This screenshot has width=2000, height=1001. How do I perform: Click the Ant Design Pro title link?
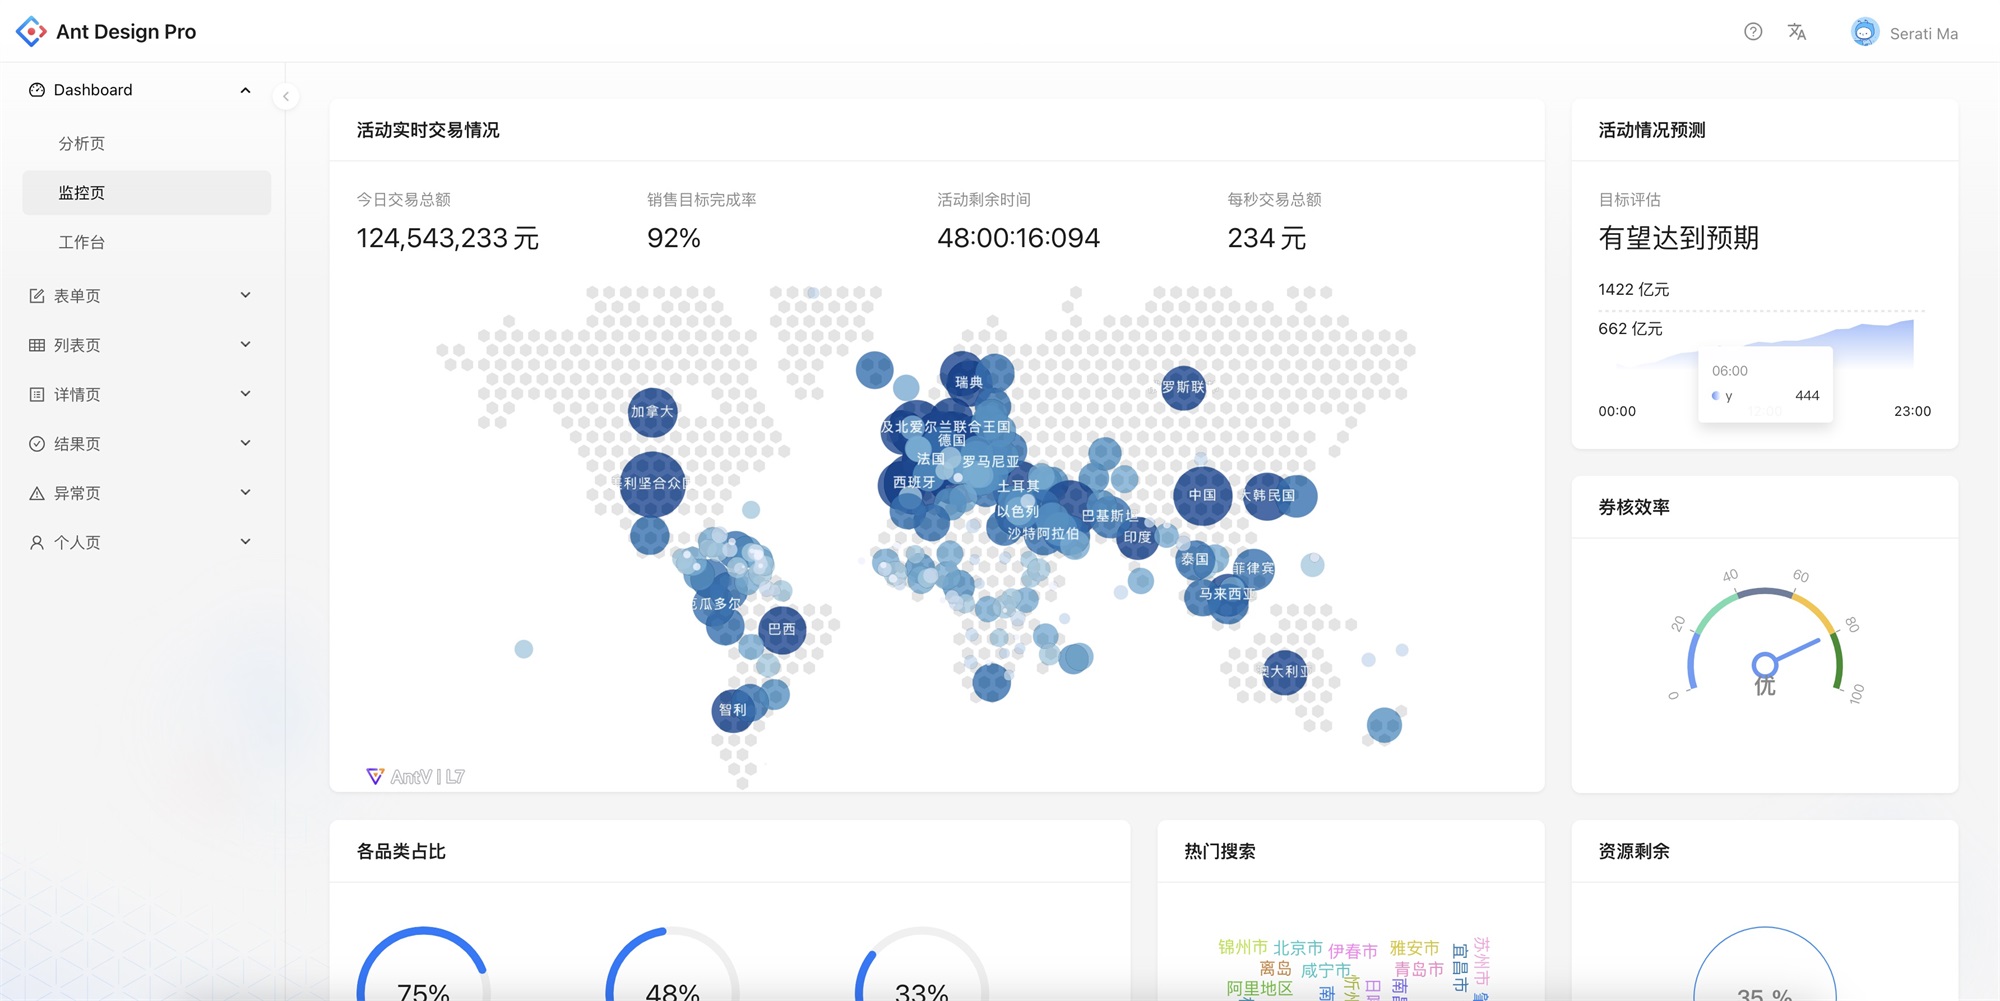[126, 32]
